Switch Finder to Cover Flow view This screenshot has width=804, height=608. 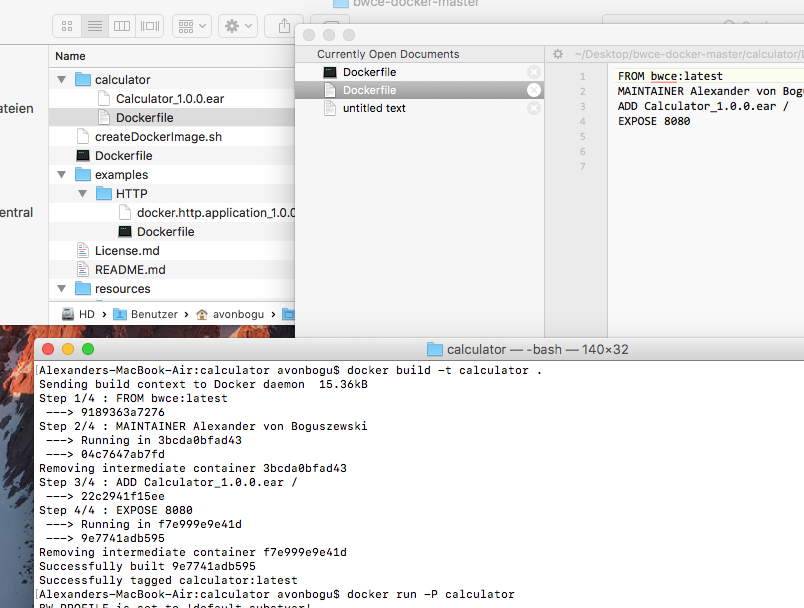pyautogui.click(x=149, y=25)
